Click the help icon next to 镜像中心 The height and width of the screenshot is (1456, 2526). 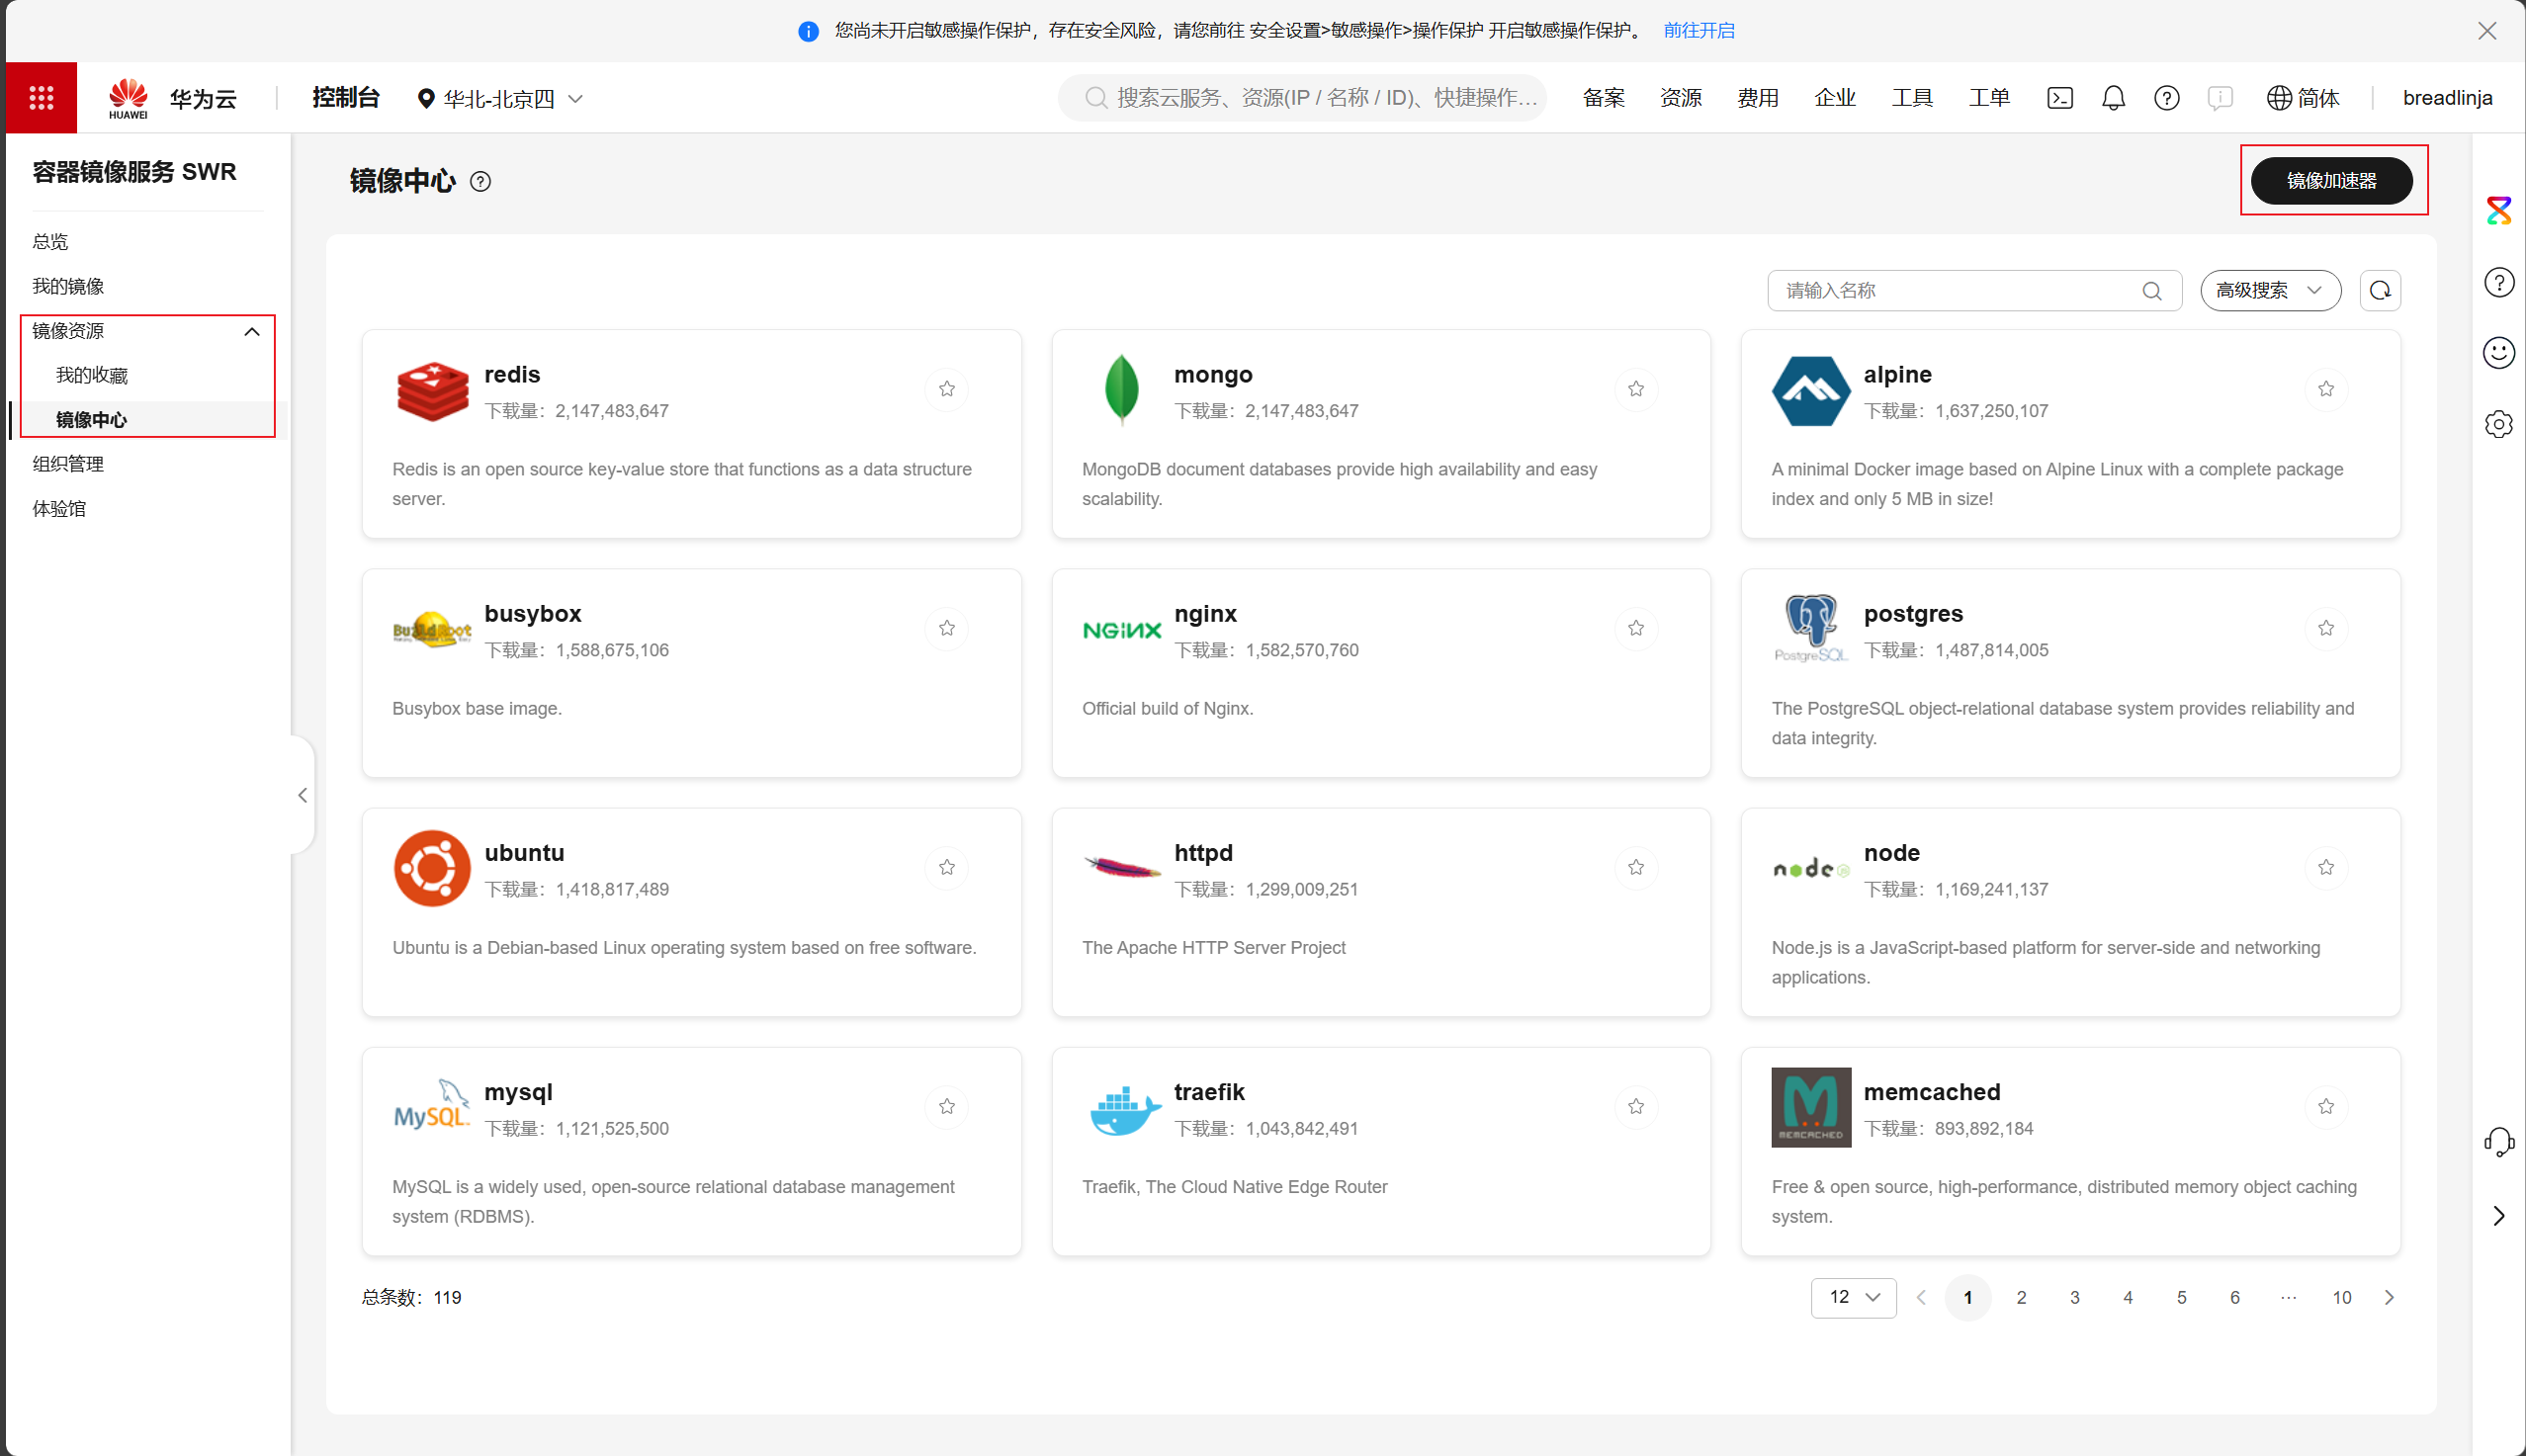click(x=481, y=182)
